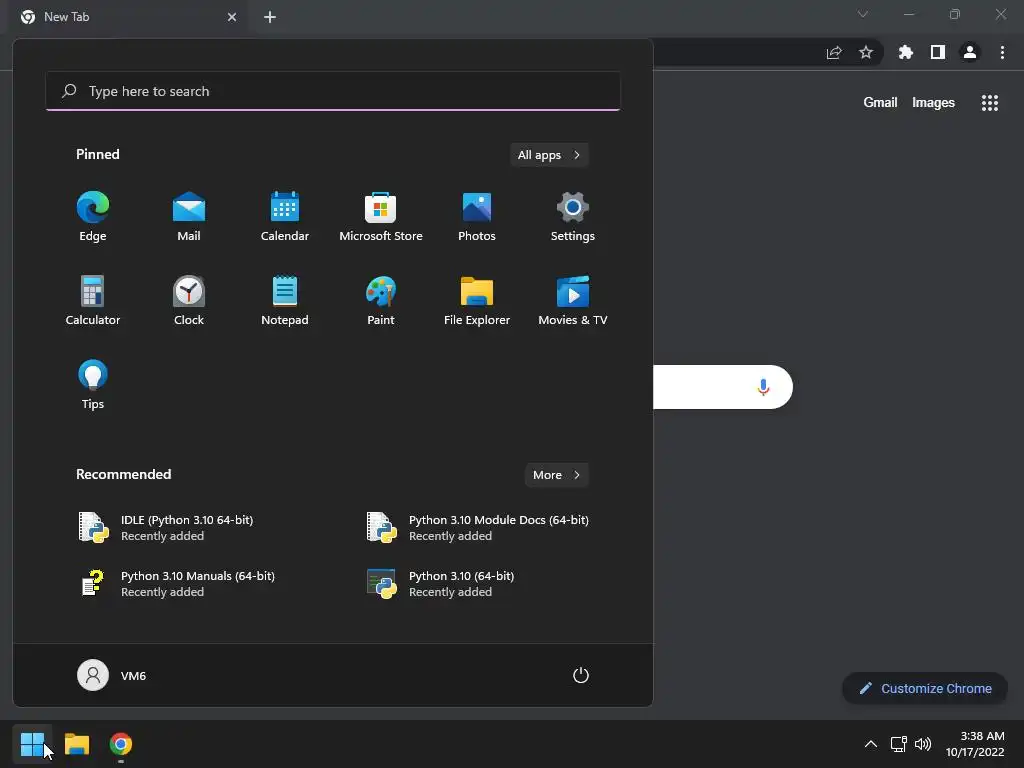Click Customize Chrome button

(x=925, y=688)
